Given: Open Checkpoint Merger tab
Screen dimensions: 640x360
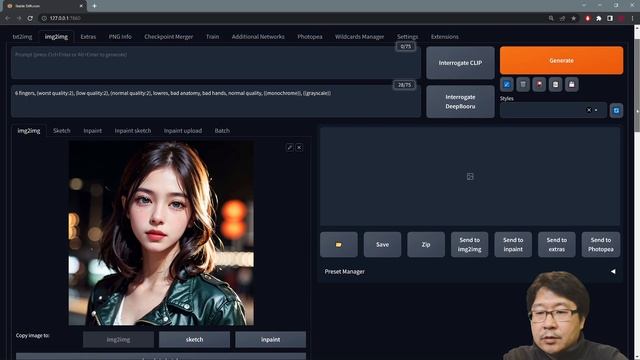Looking at the screenshot, I should click(169, 36).
